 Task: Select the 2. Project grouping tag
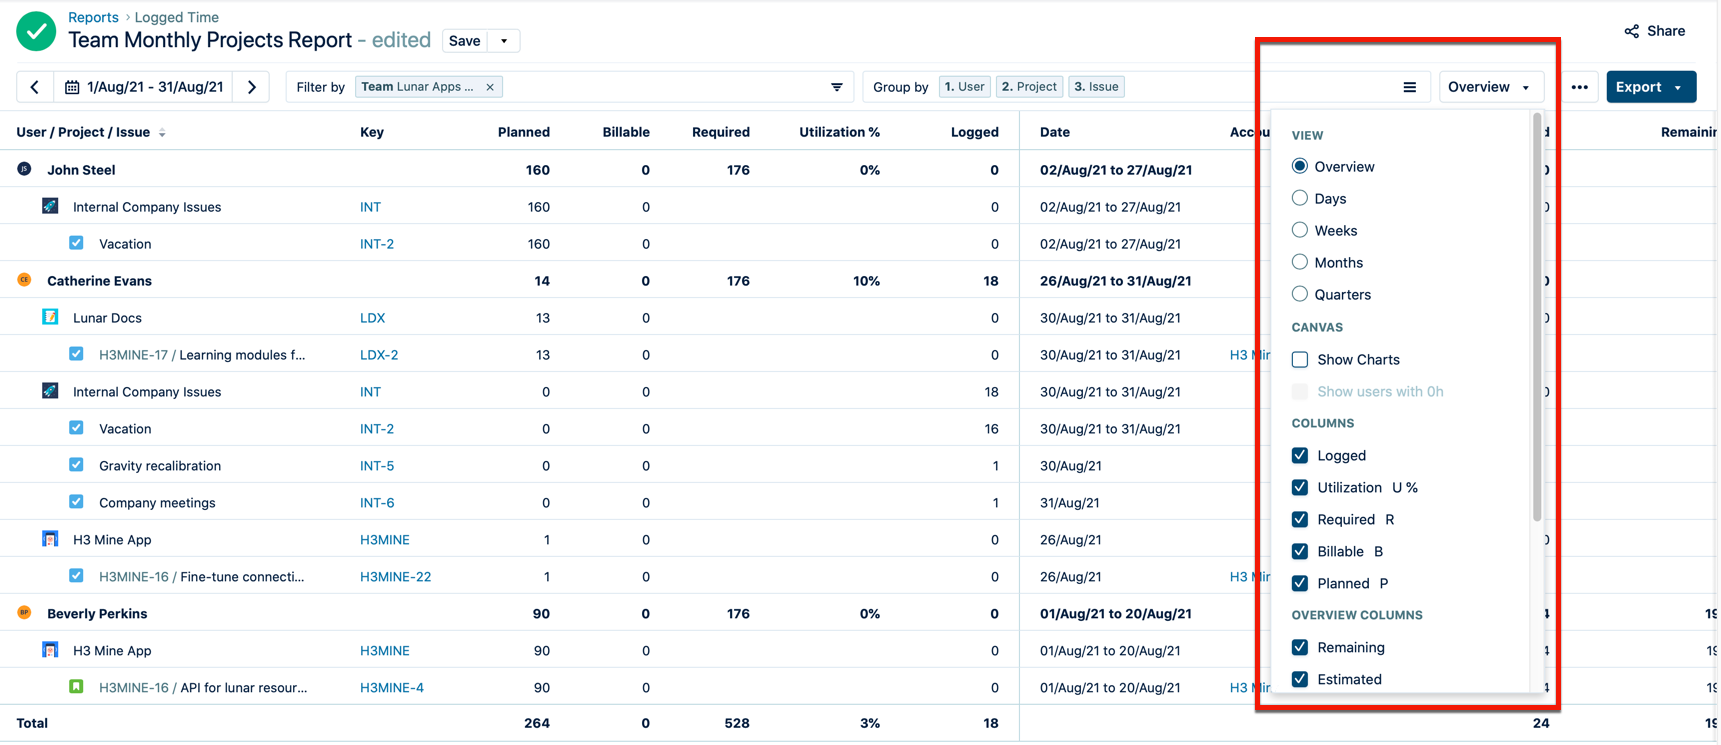coord(1029,87)
